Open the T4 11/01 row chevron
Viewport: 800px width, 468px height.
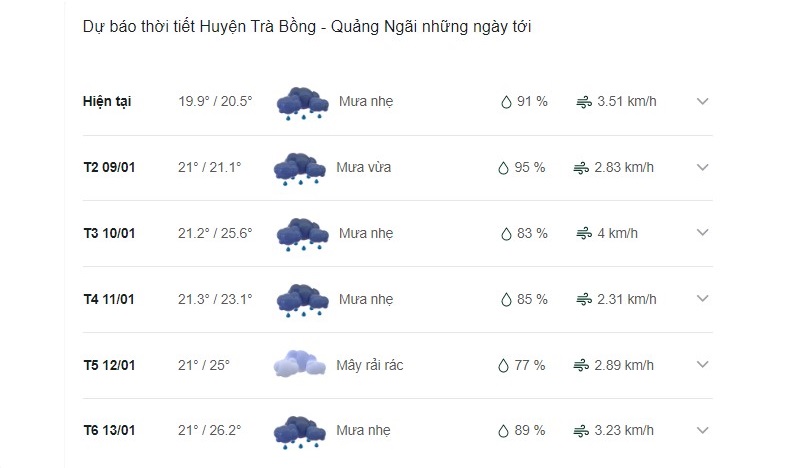pos(703,298)
